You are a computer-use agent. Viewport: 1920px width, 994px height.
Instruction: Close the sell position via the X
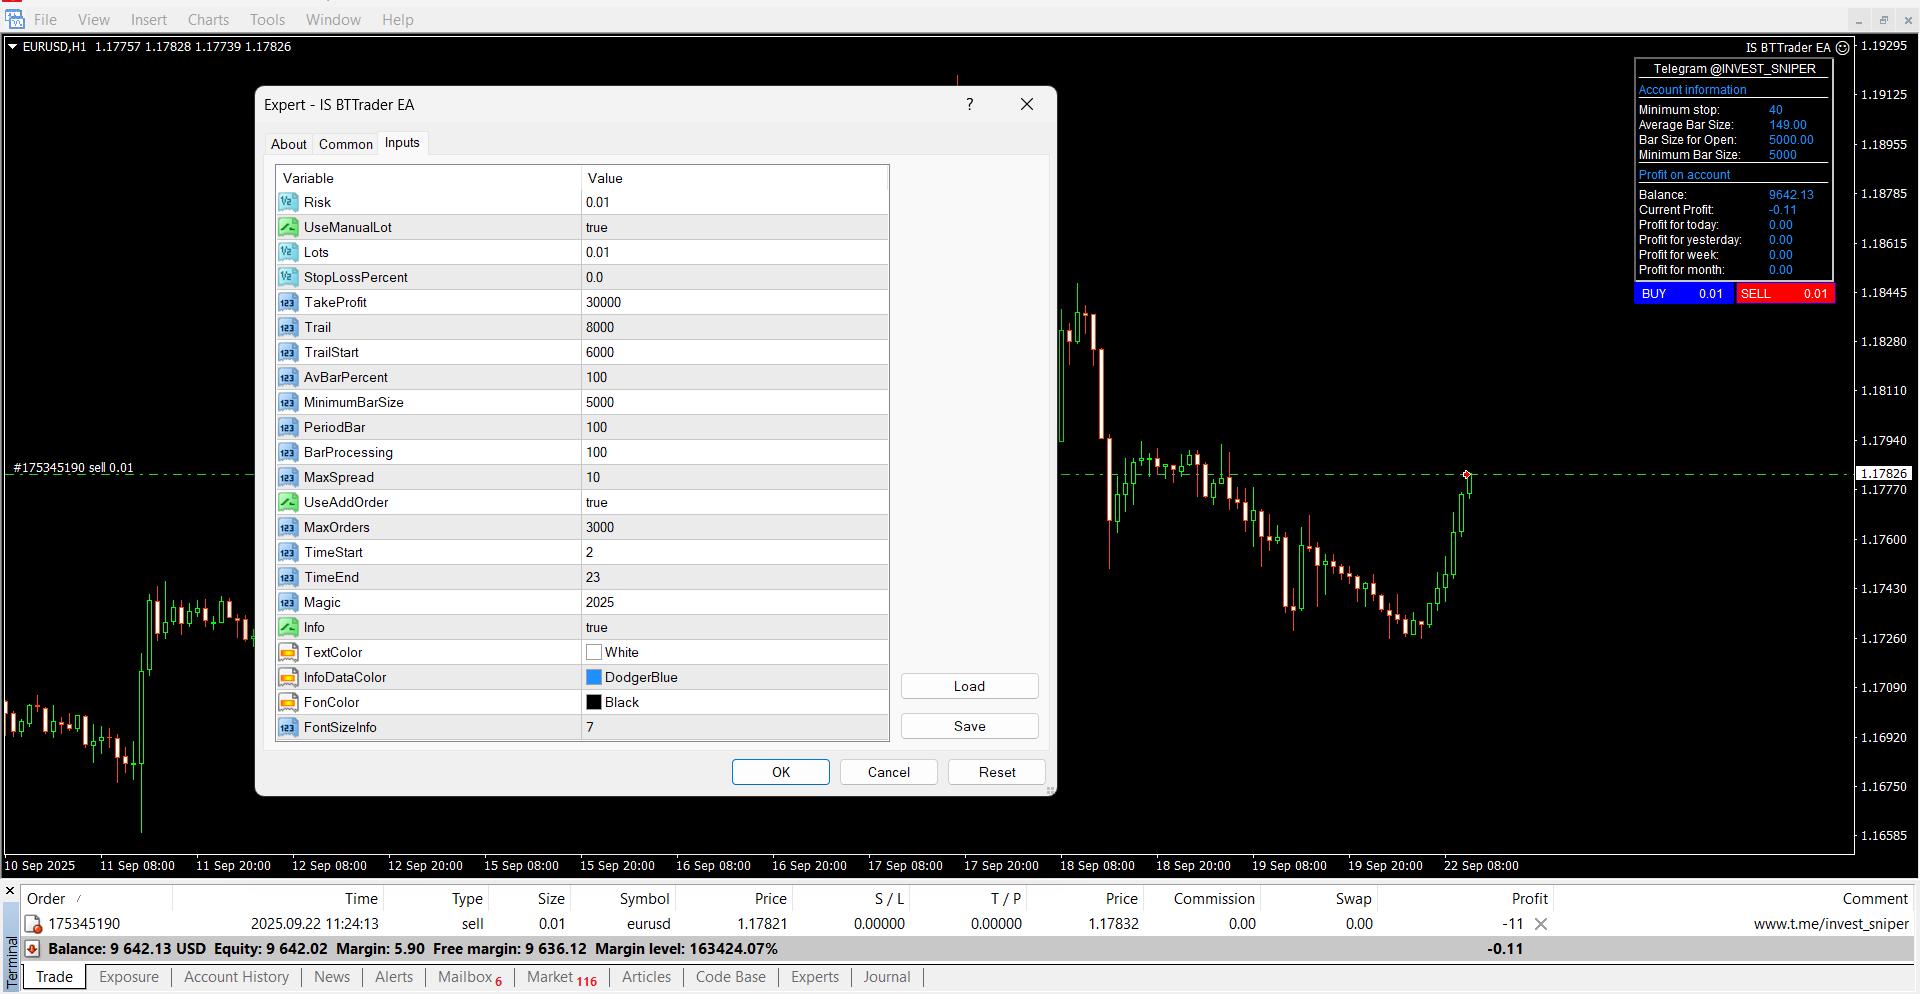(1542, 923)
